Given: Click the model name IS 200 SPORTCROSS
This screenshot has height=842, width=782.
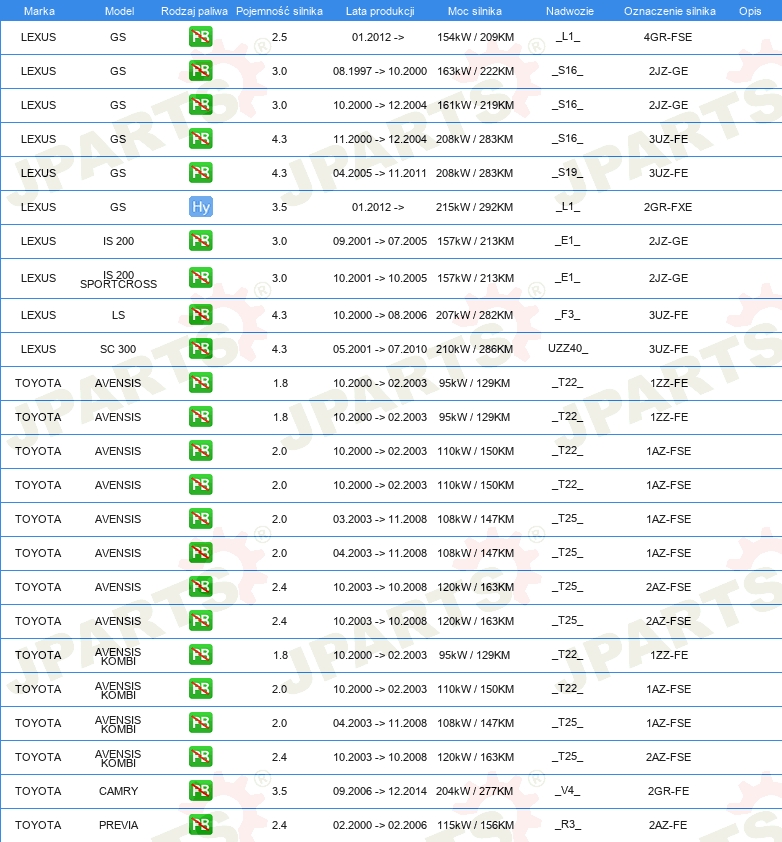Looking at the screenshot, I should tap(118, 279).
